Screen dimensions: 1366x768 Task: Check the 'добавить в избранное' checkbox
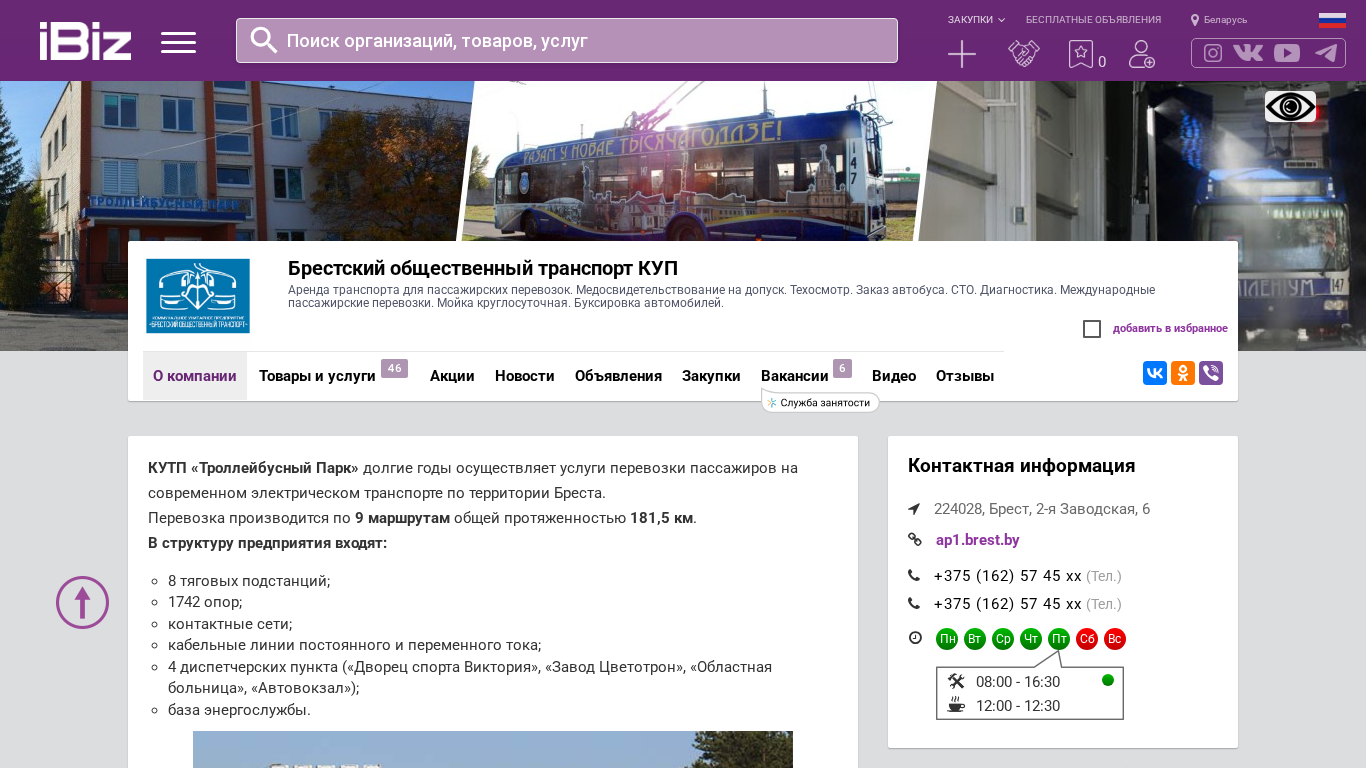1092,329
